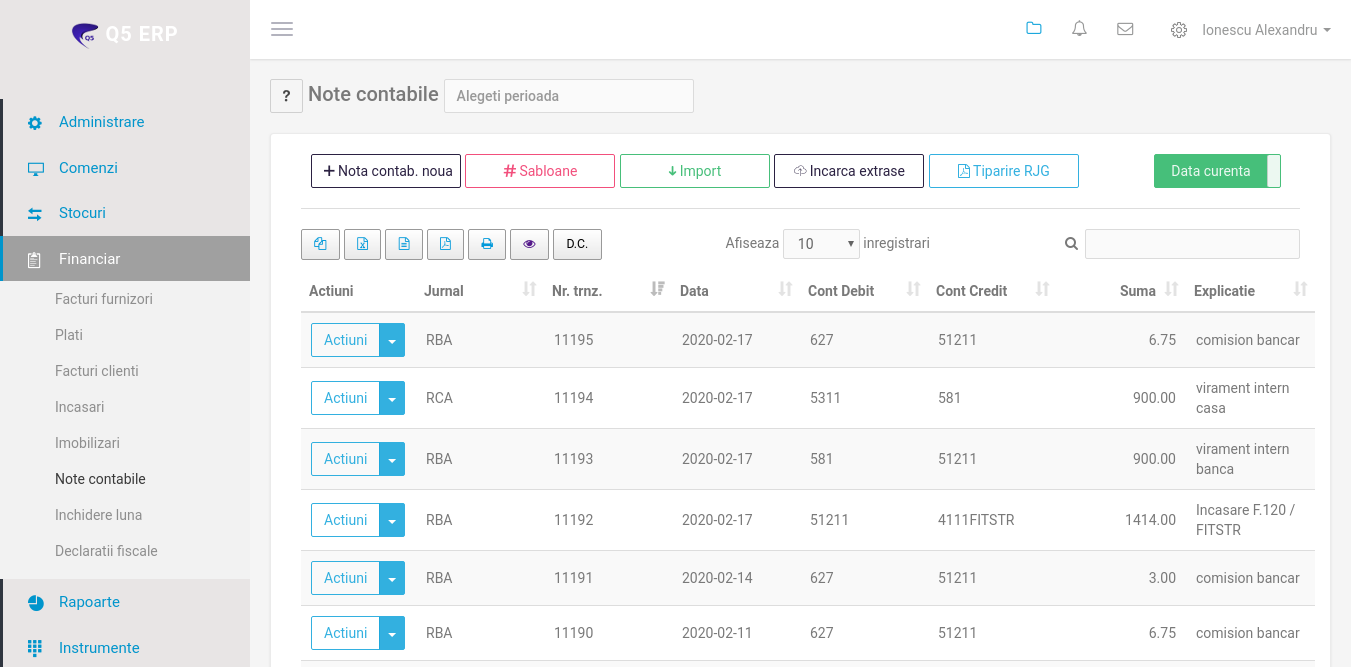Click the print table icon
The width and height of the screenshot is (1351, 667).
pos(487,244)
